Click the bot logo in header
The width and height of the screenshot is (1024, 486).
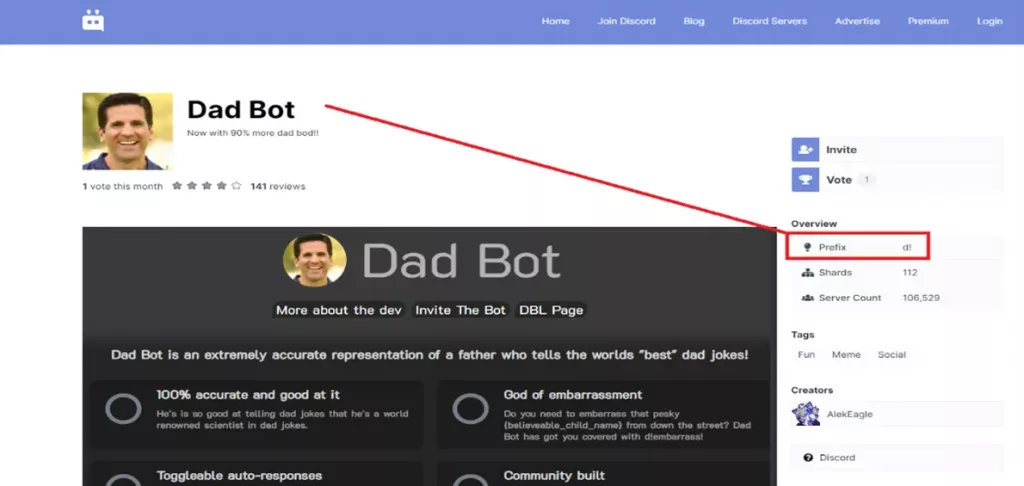pos(93,21)
